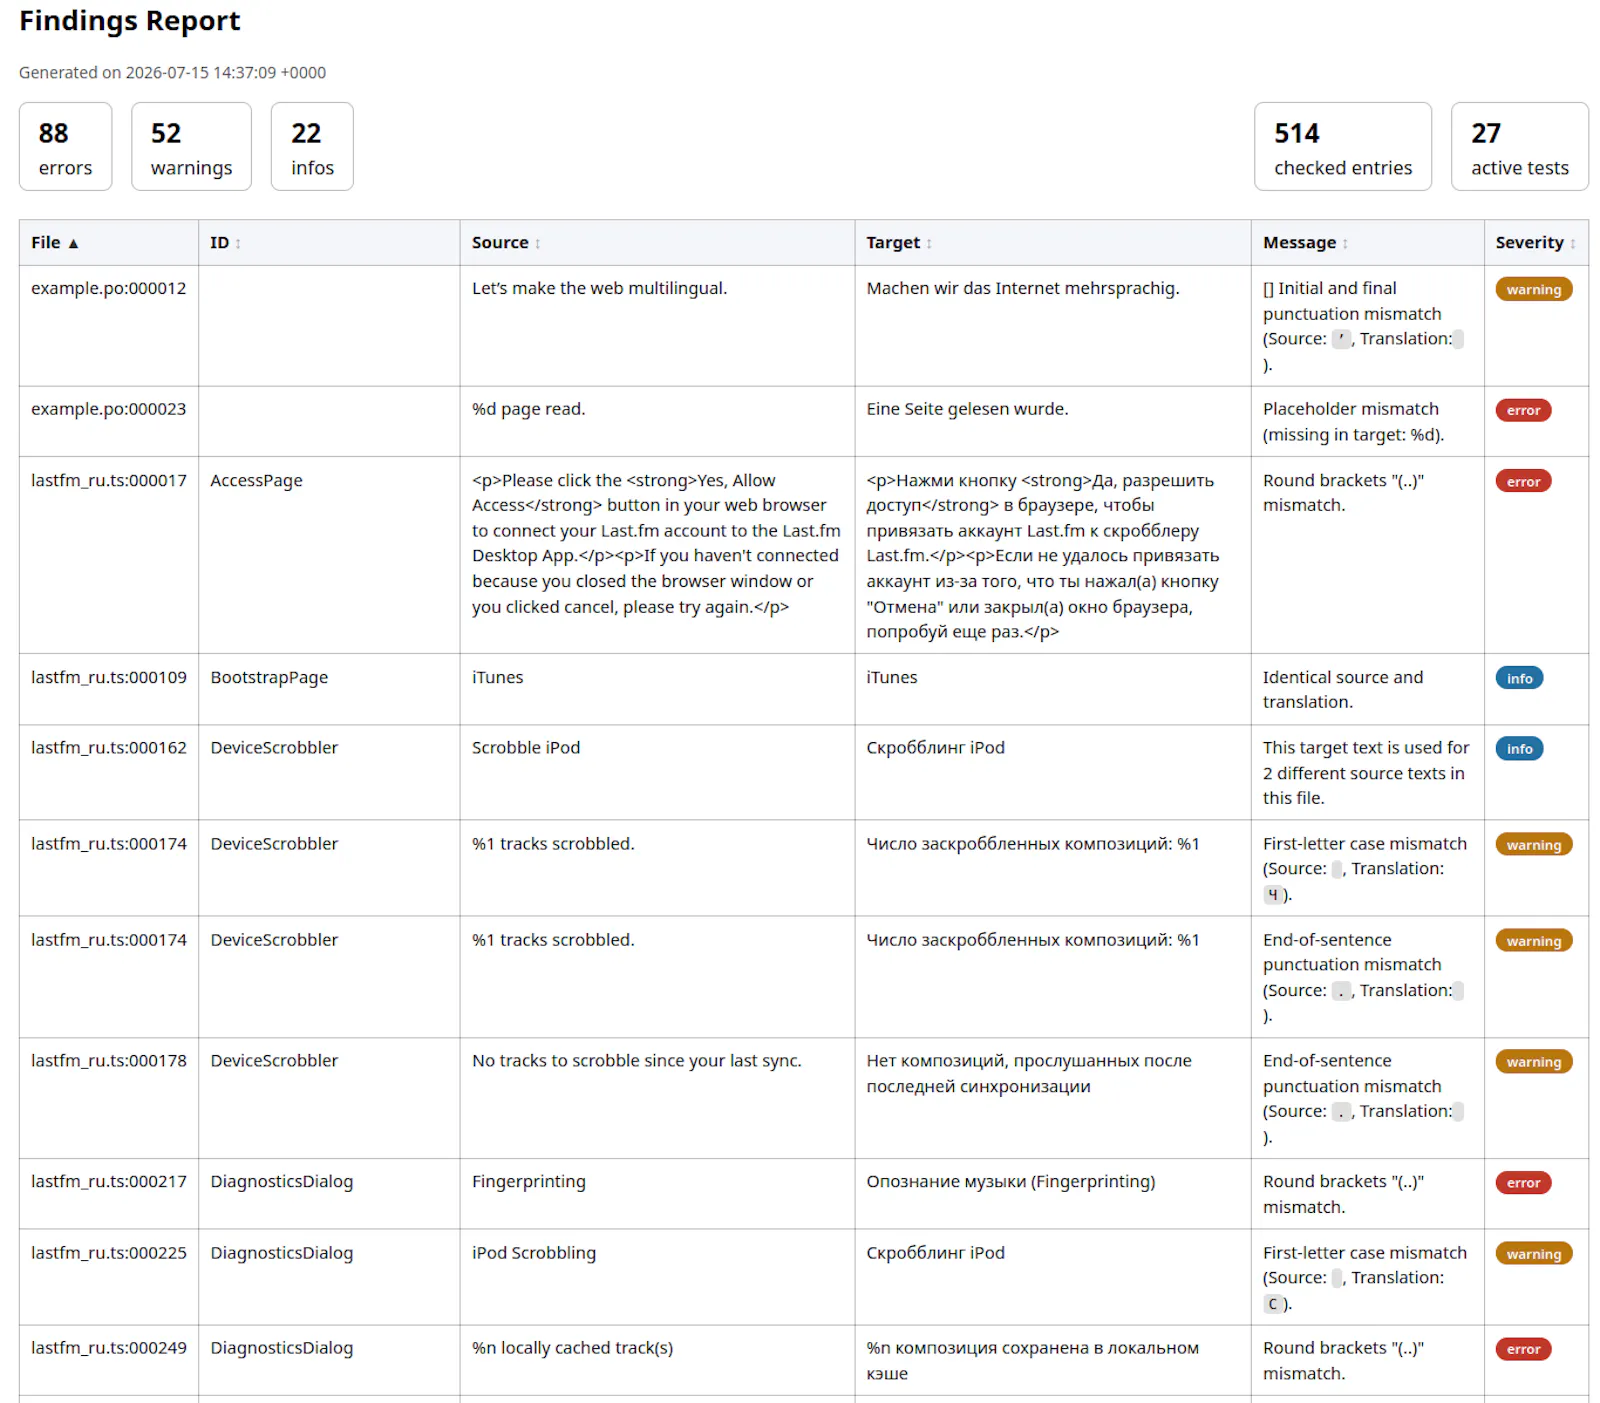Viewport: 1600px width, 1403px height.
Task: Click the warning badge in iPod Scrobbling row
Action: (1534, 1253)
